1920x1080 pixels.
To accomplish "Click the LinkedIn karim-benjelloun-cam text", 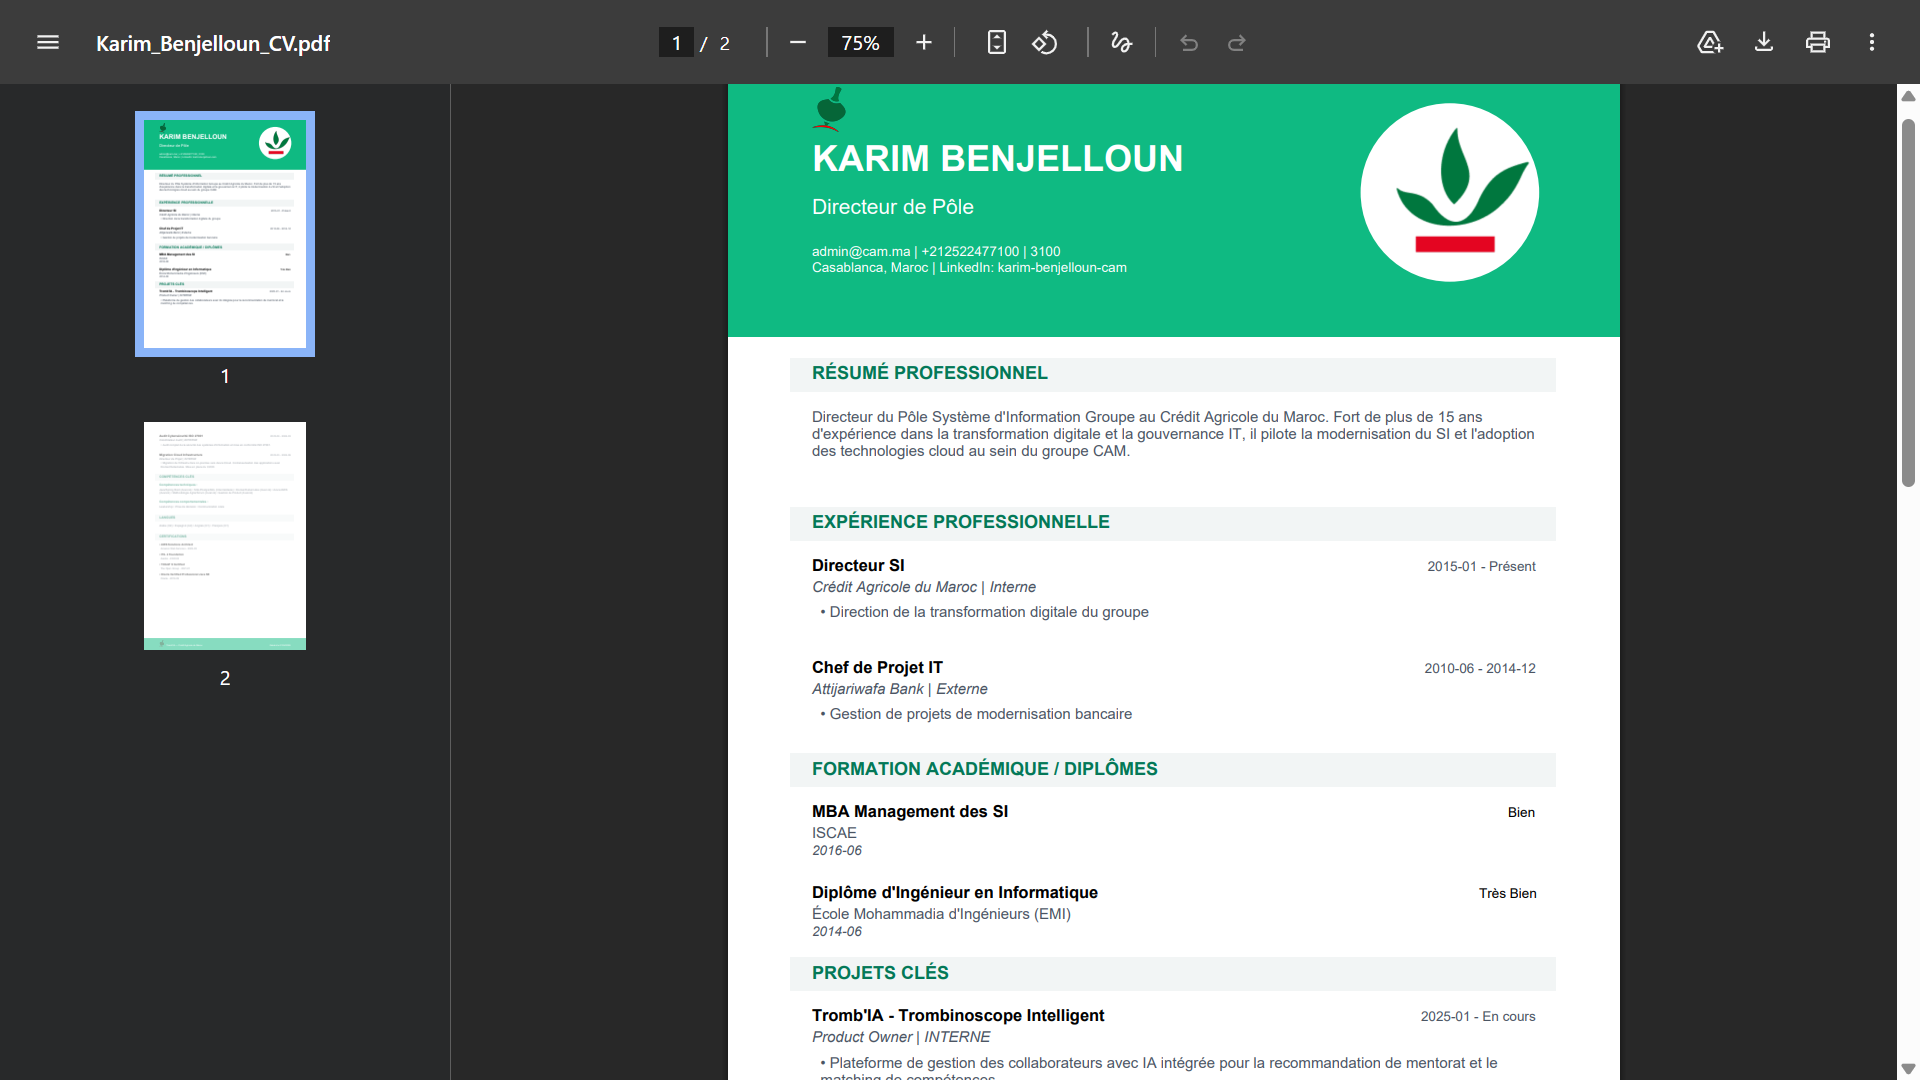I will tap(1033, 268).
